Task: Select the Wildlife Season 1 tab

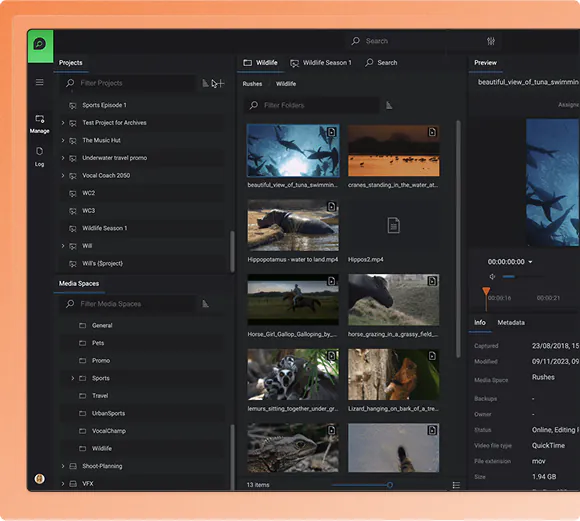Action: click(x=321, y=63)
